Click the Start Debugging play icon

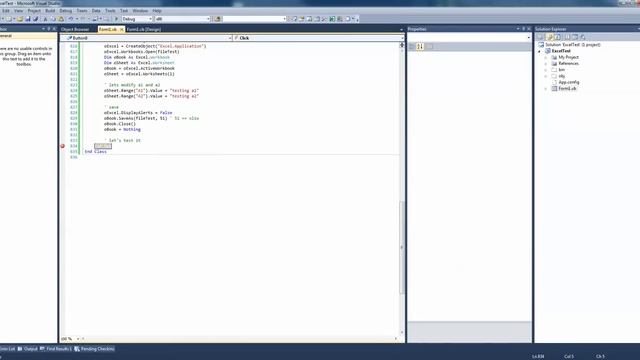(x=116, y=19)
